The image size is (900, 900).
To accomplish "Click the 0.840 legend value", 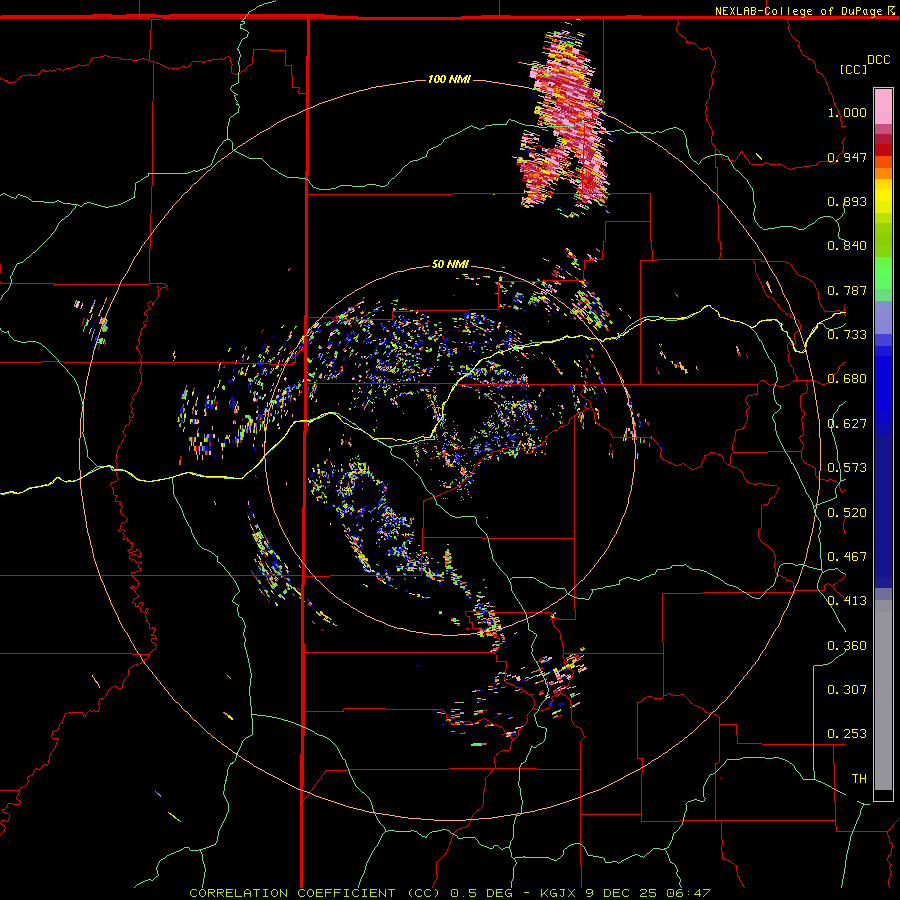I will [x=847, y=246].
